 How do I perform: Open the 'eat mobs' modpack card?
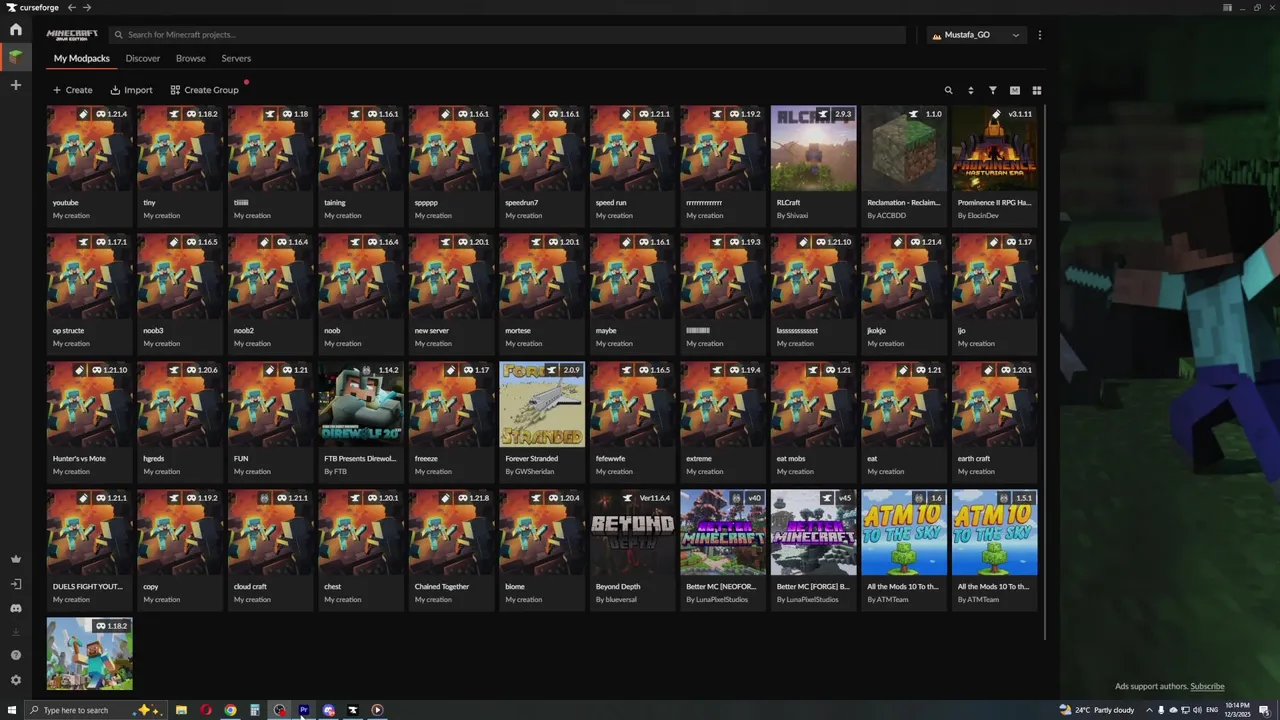[813, 420]
